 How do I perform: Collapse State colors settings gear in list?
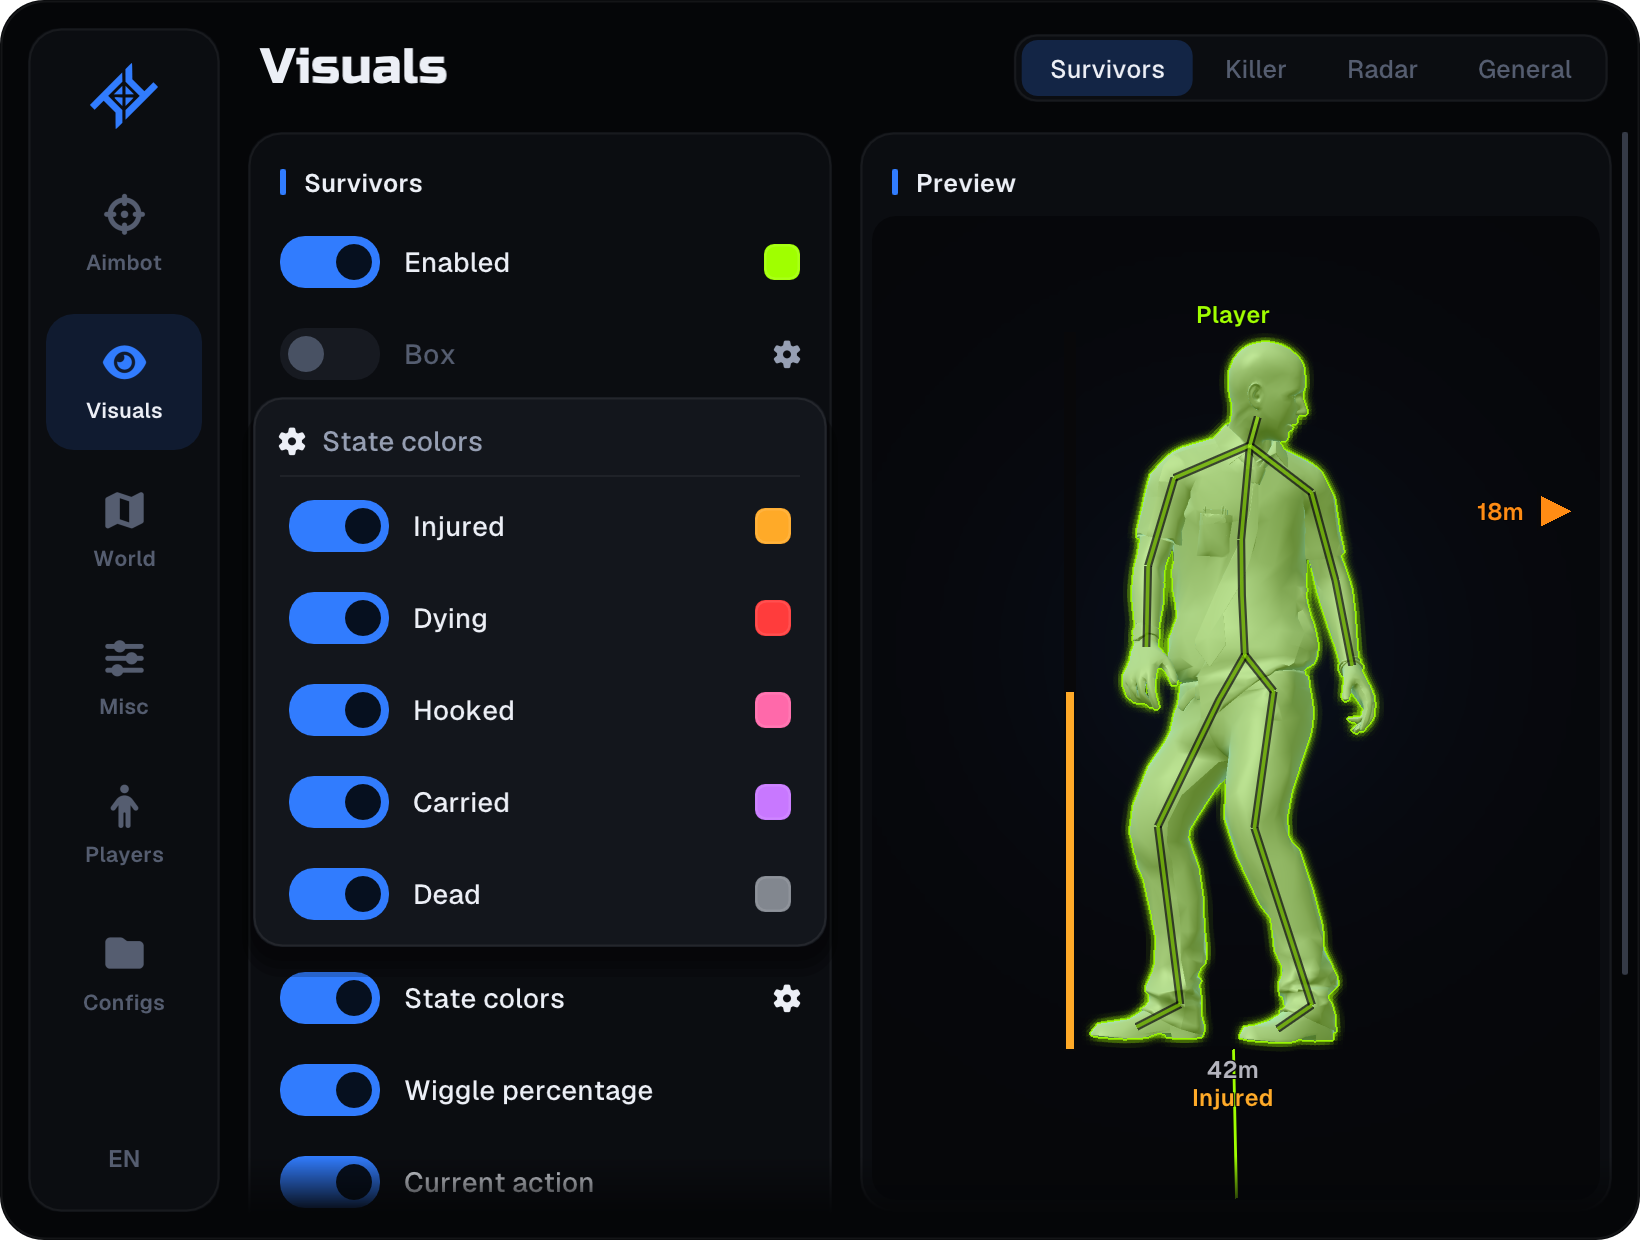[x=787, y=998]
